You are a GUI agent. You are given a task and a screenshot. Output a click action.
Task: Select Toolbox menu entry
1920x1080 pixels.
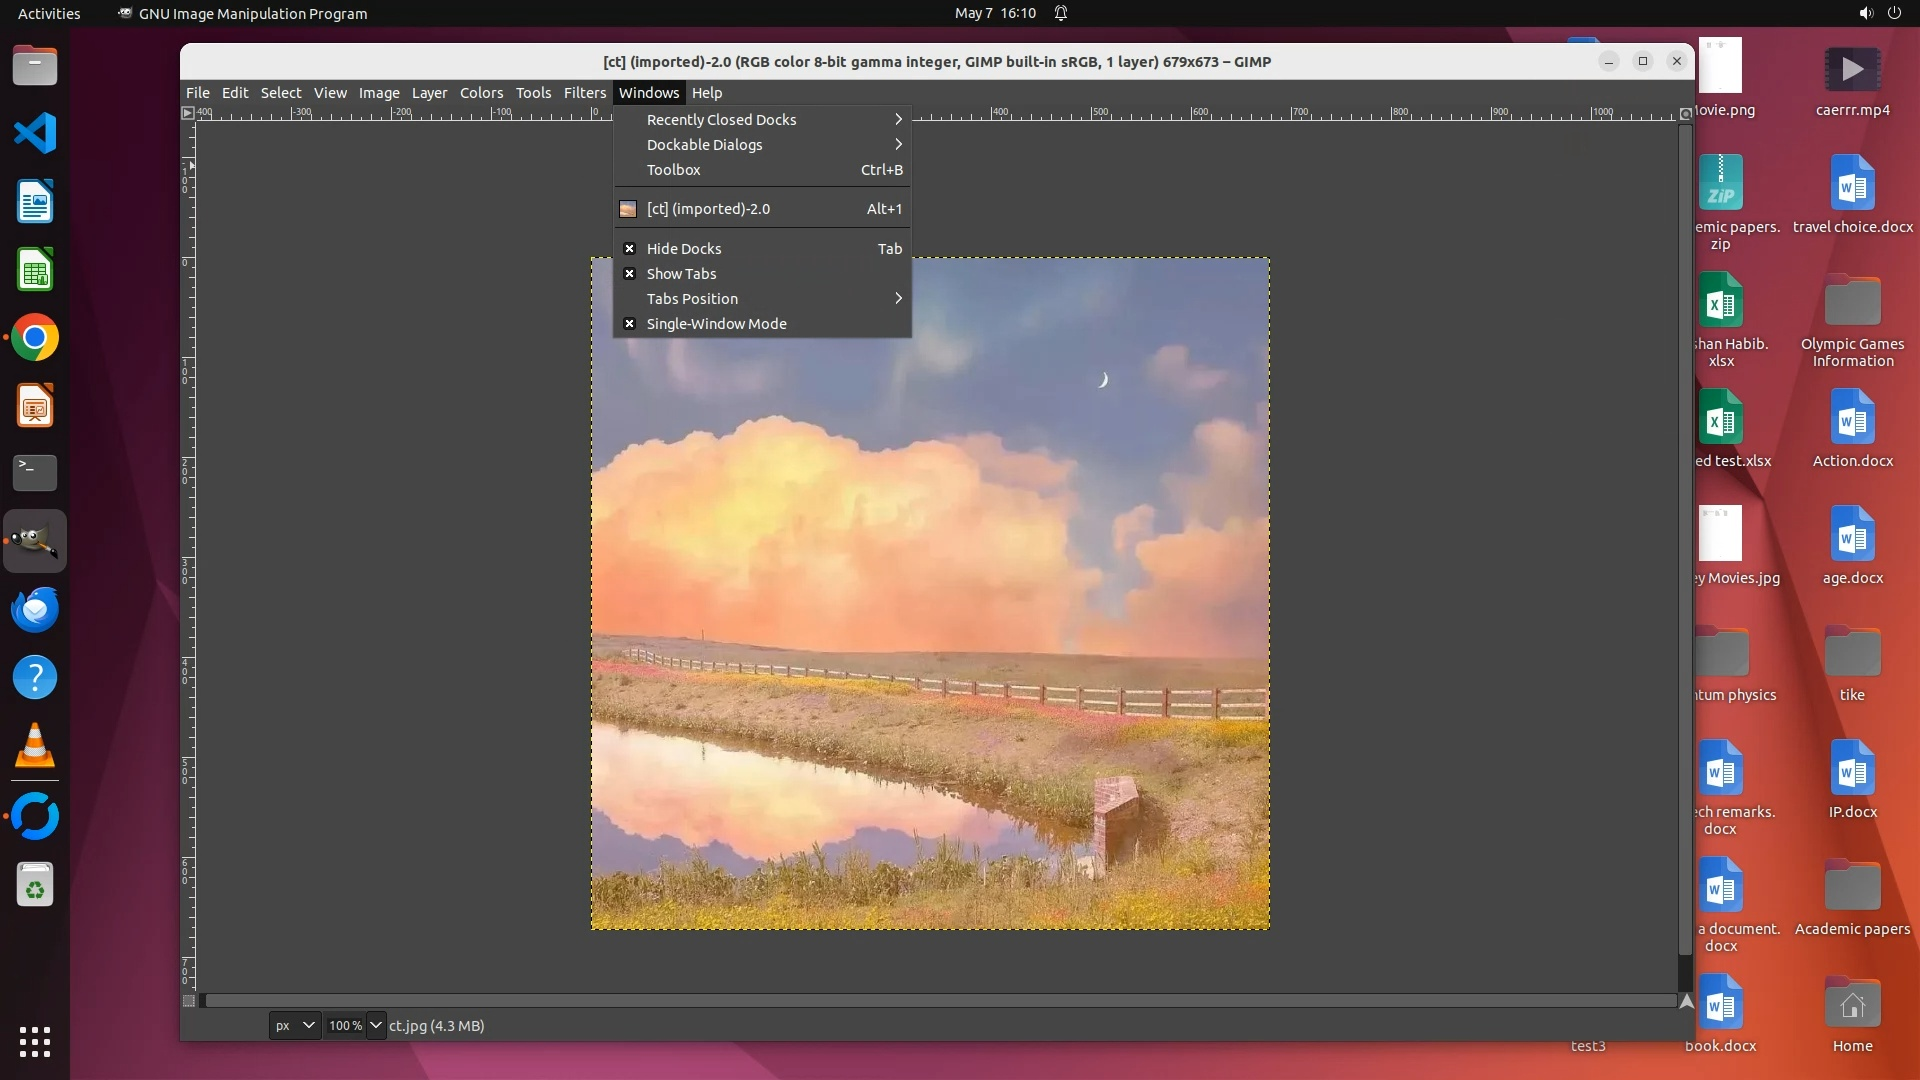(673, 170)
